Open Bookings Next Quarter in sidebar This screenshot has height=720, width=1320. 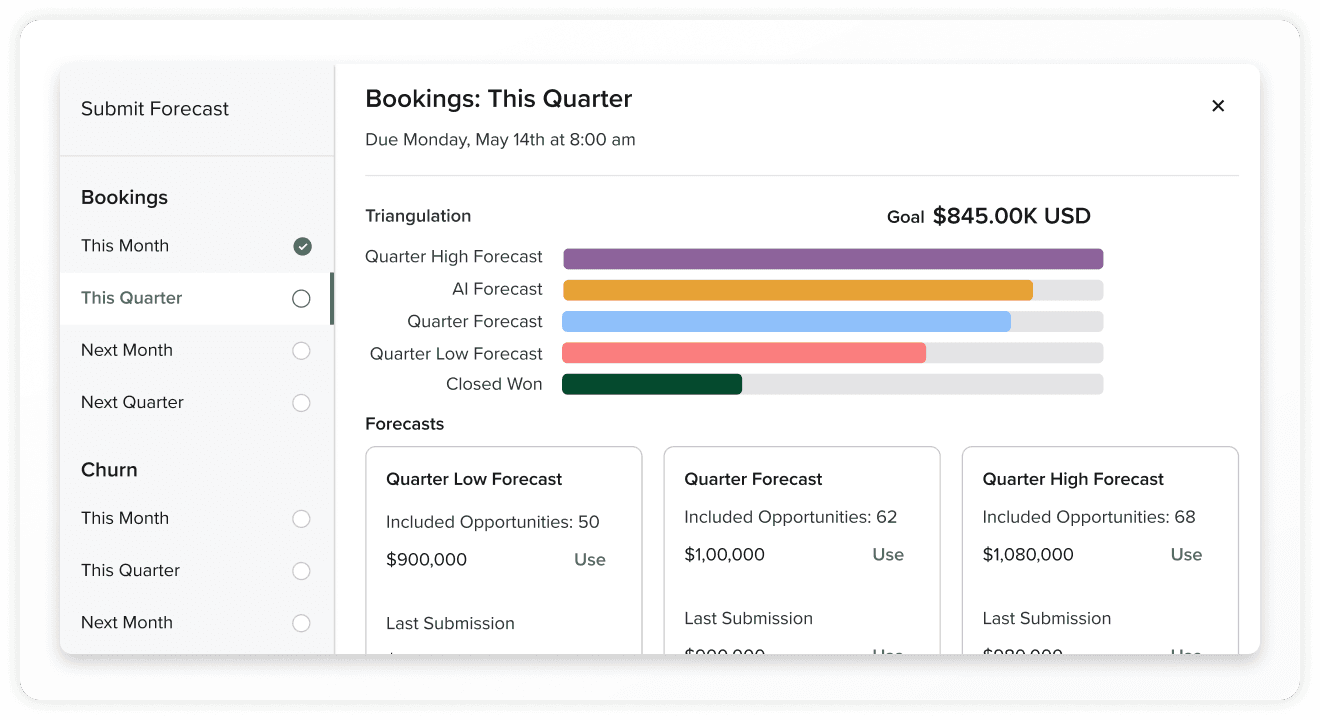(x=132, y=402)
